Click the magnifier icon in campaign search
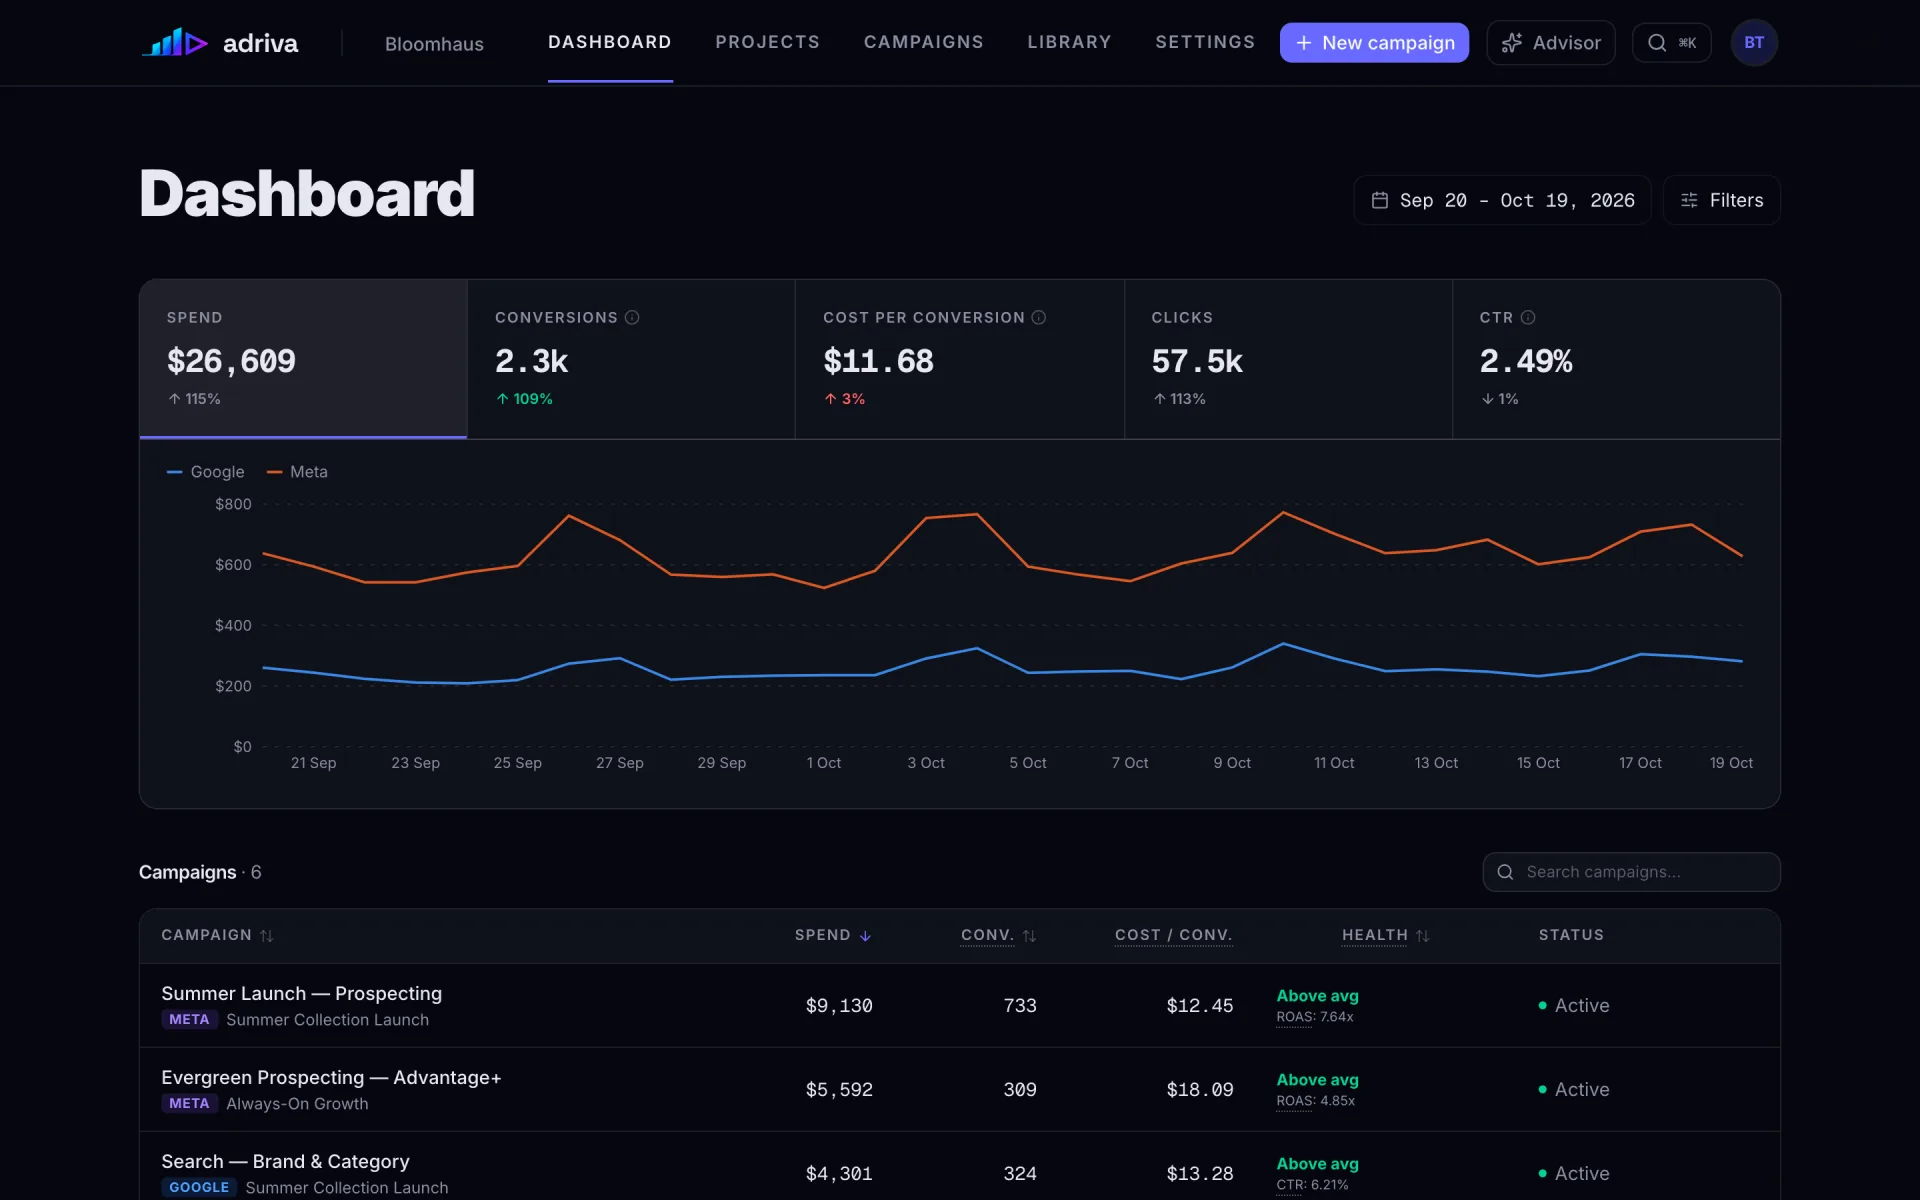The width and height of the screenshot is (1920, 1200). click(1505, 872)
